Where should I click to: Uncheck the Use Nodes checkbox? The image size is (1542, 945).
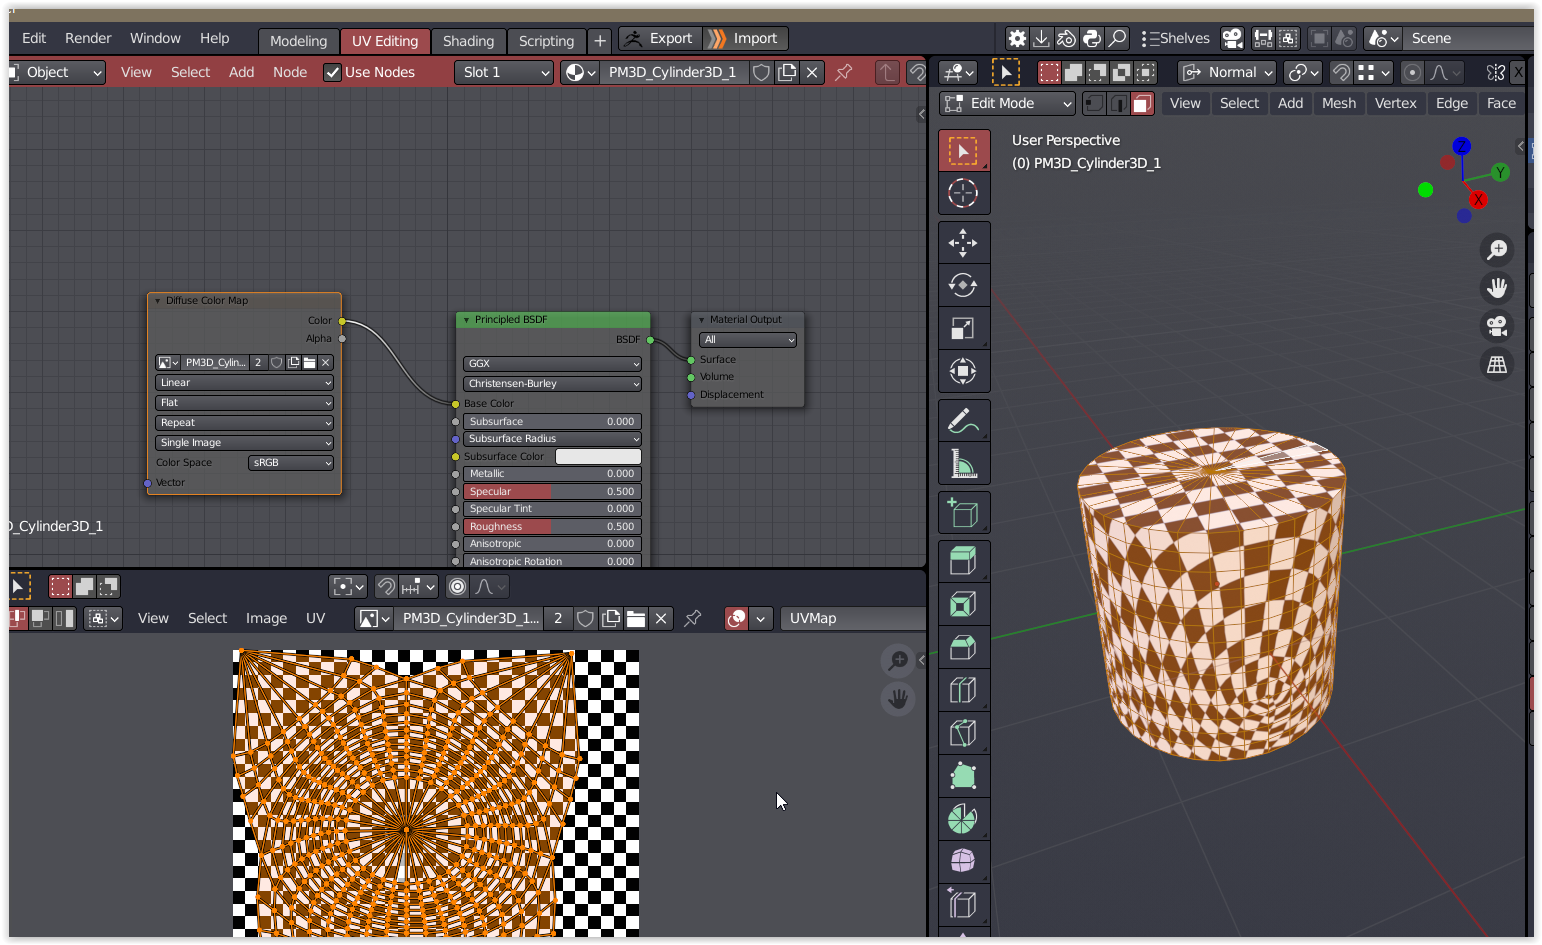point(332,72)
